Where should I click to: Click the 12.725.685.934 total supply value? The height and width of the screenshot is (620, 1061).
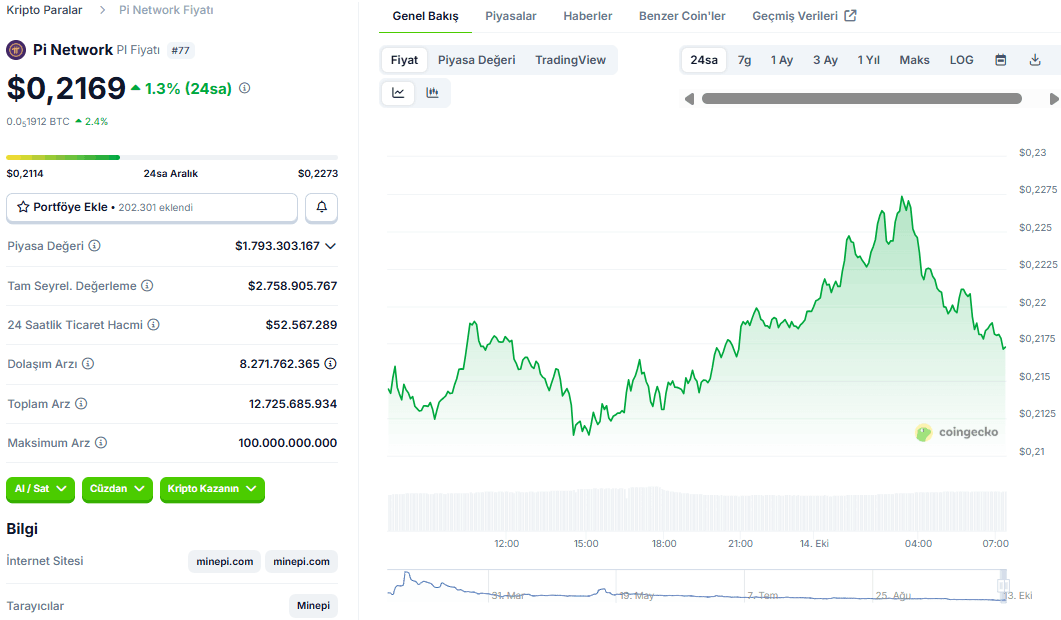293,403
